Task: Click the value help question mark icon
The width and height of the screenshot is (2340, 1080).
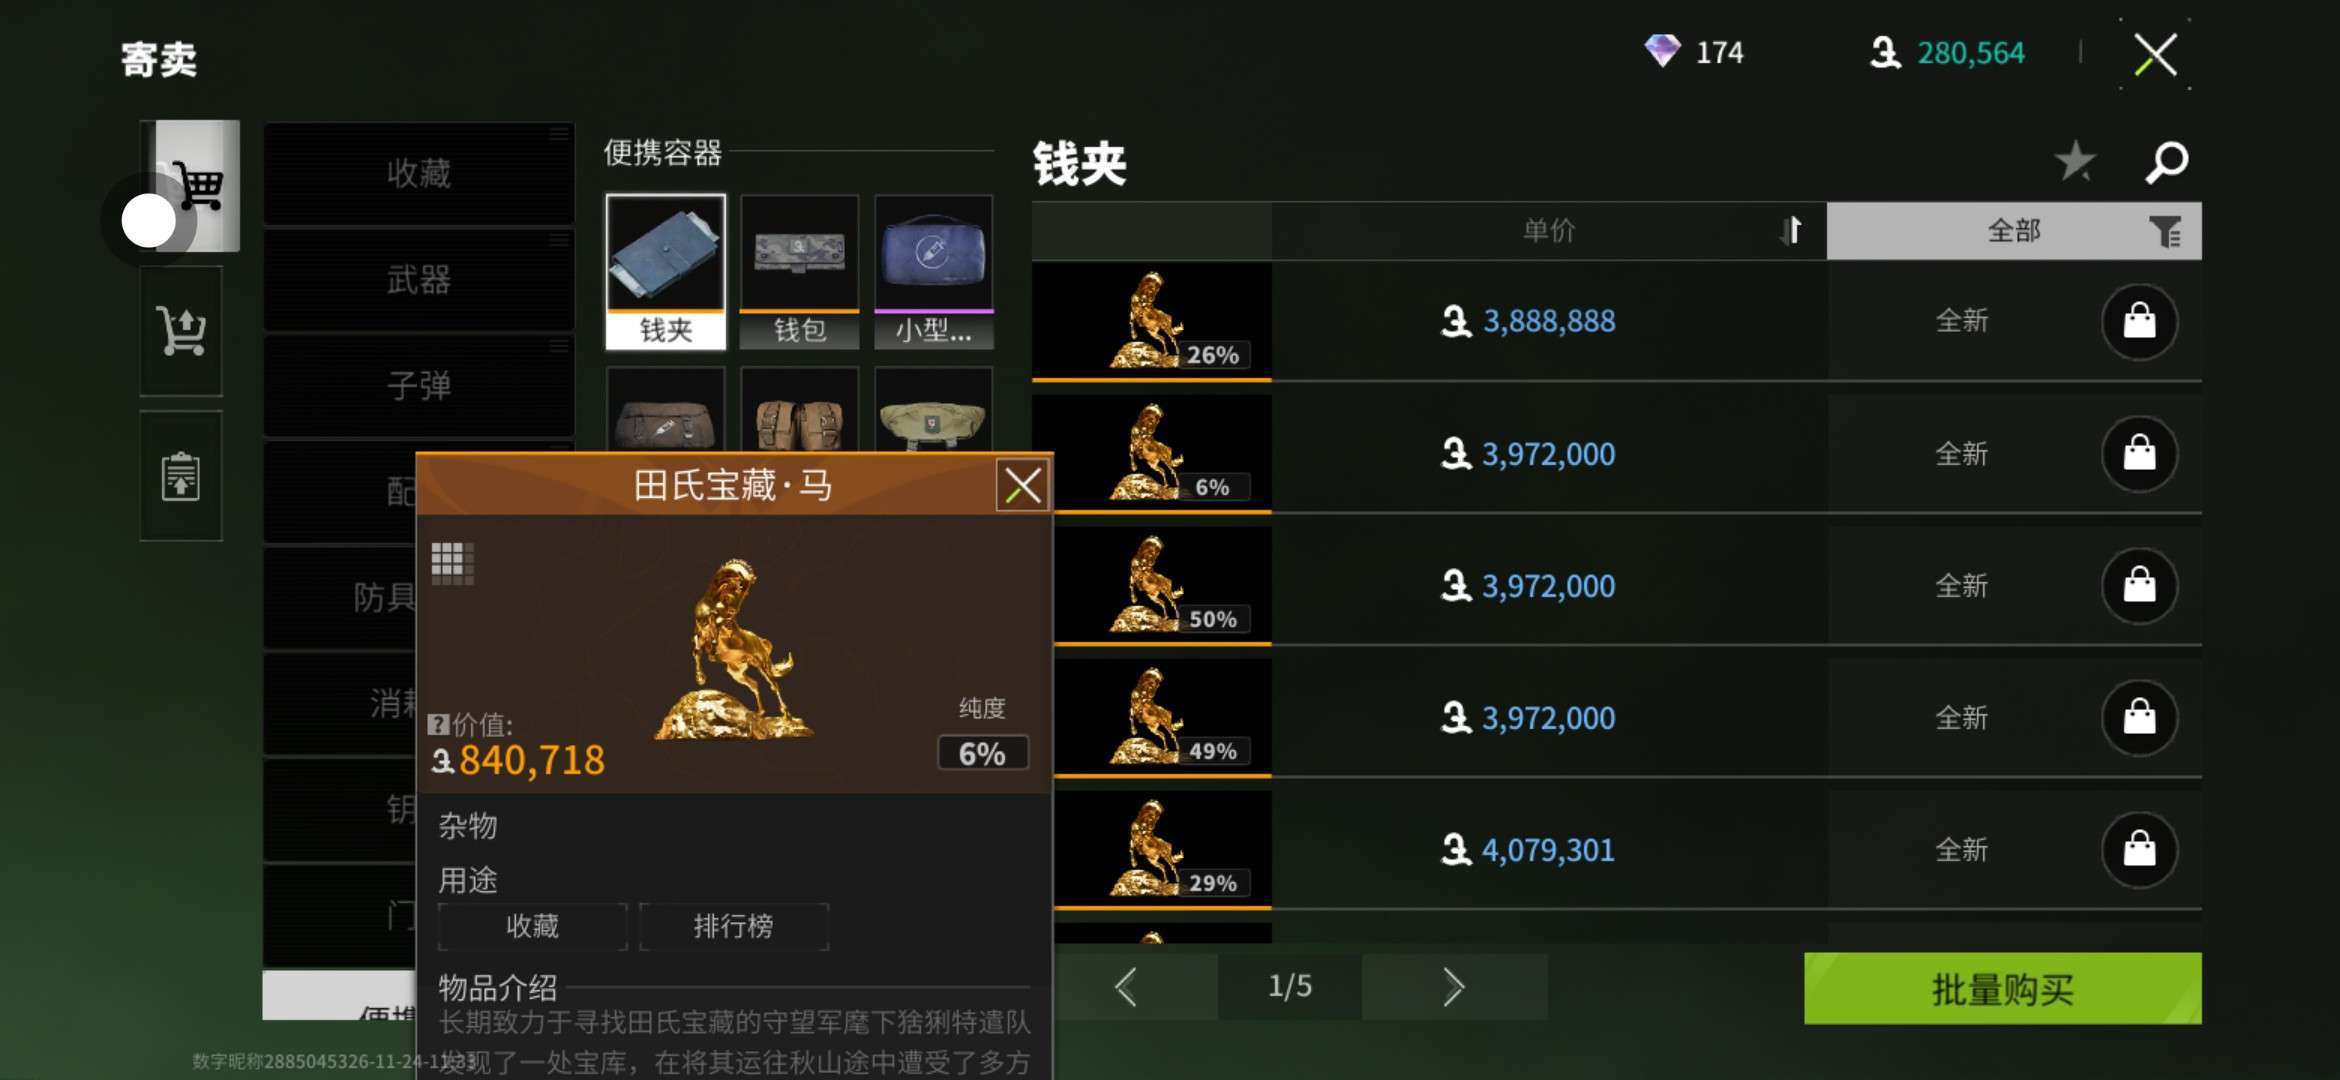Action: [x=437, y=724]
